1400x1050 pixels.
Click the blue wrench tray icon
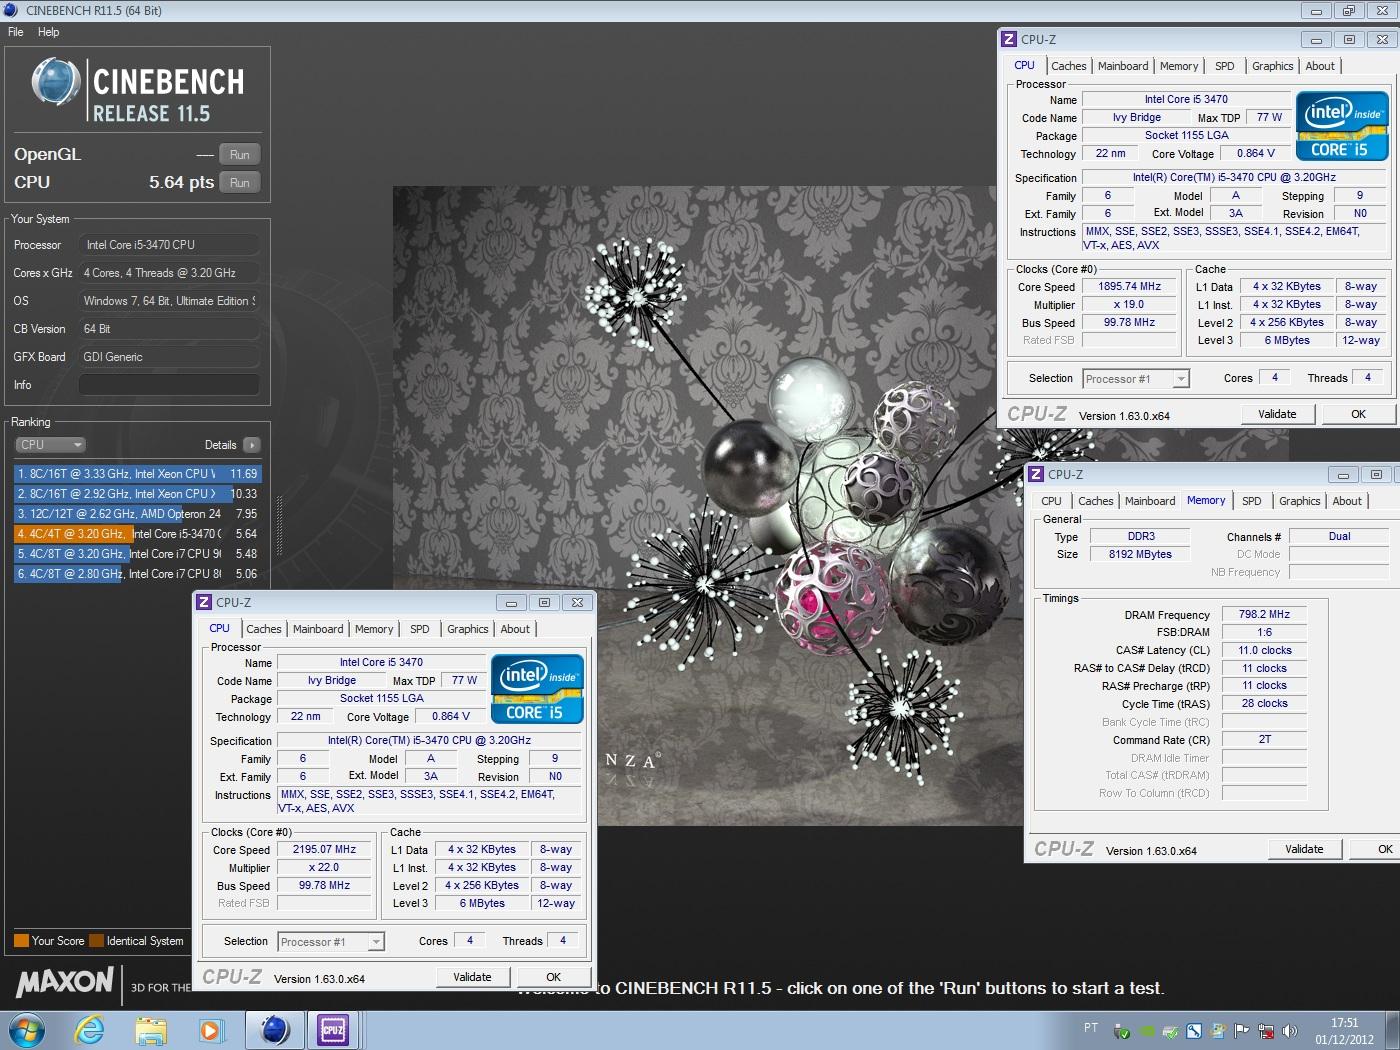tap(1194, 1031)
